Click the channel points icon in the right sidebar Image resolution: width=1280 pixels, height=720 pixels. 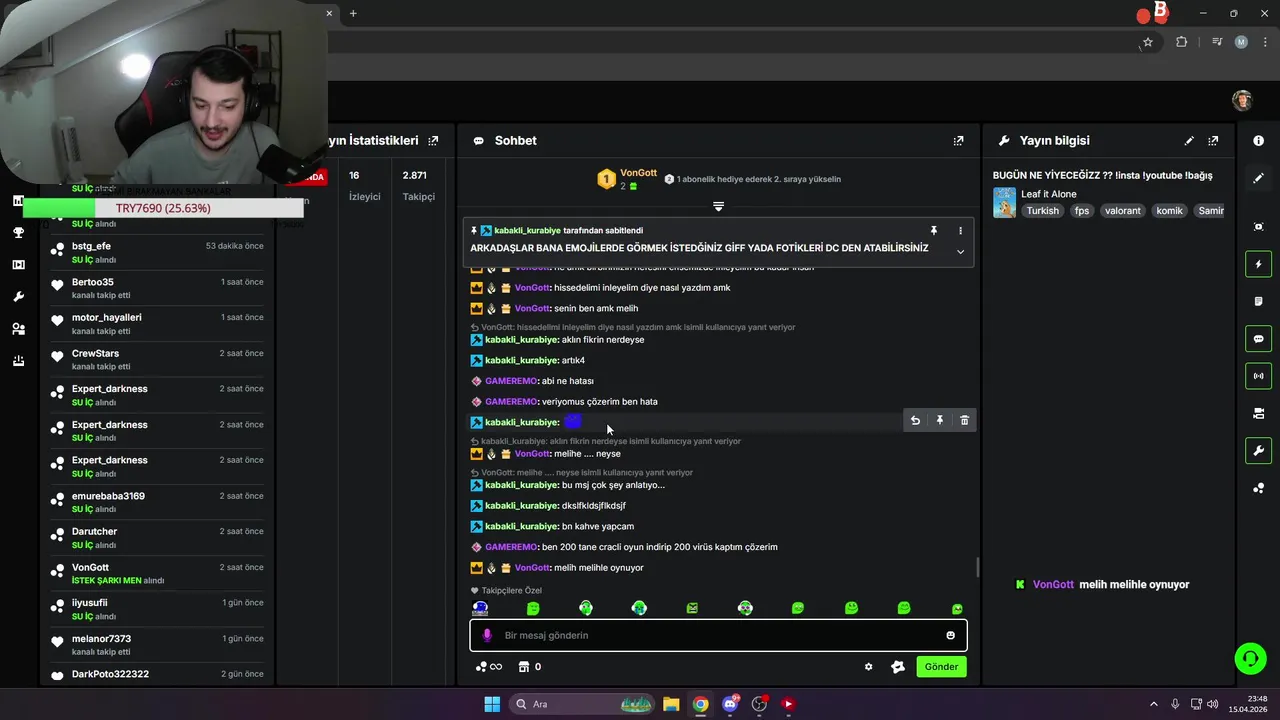1258,488
